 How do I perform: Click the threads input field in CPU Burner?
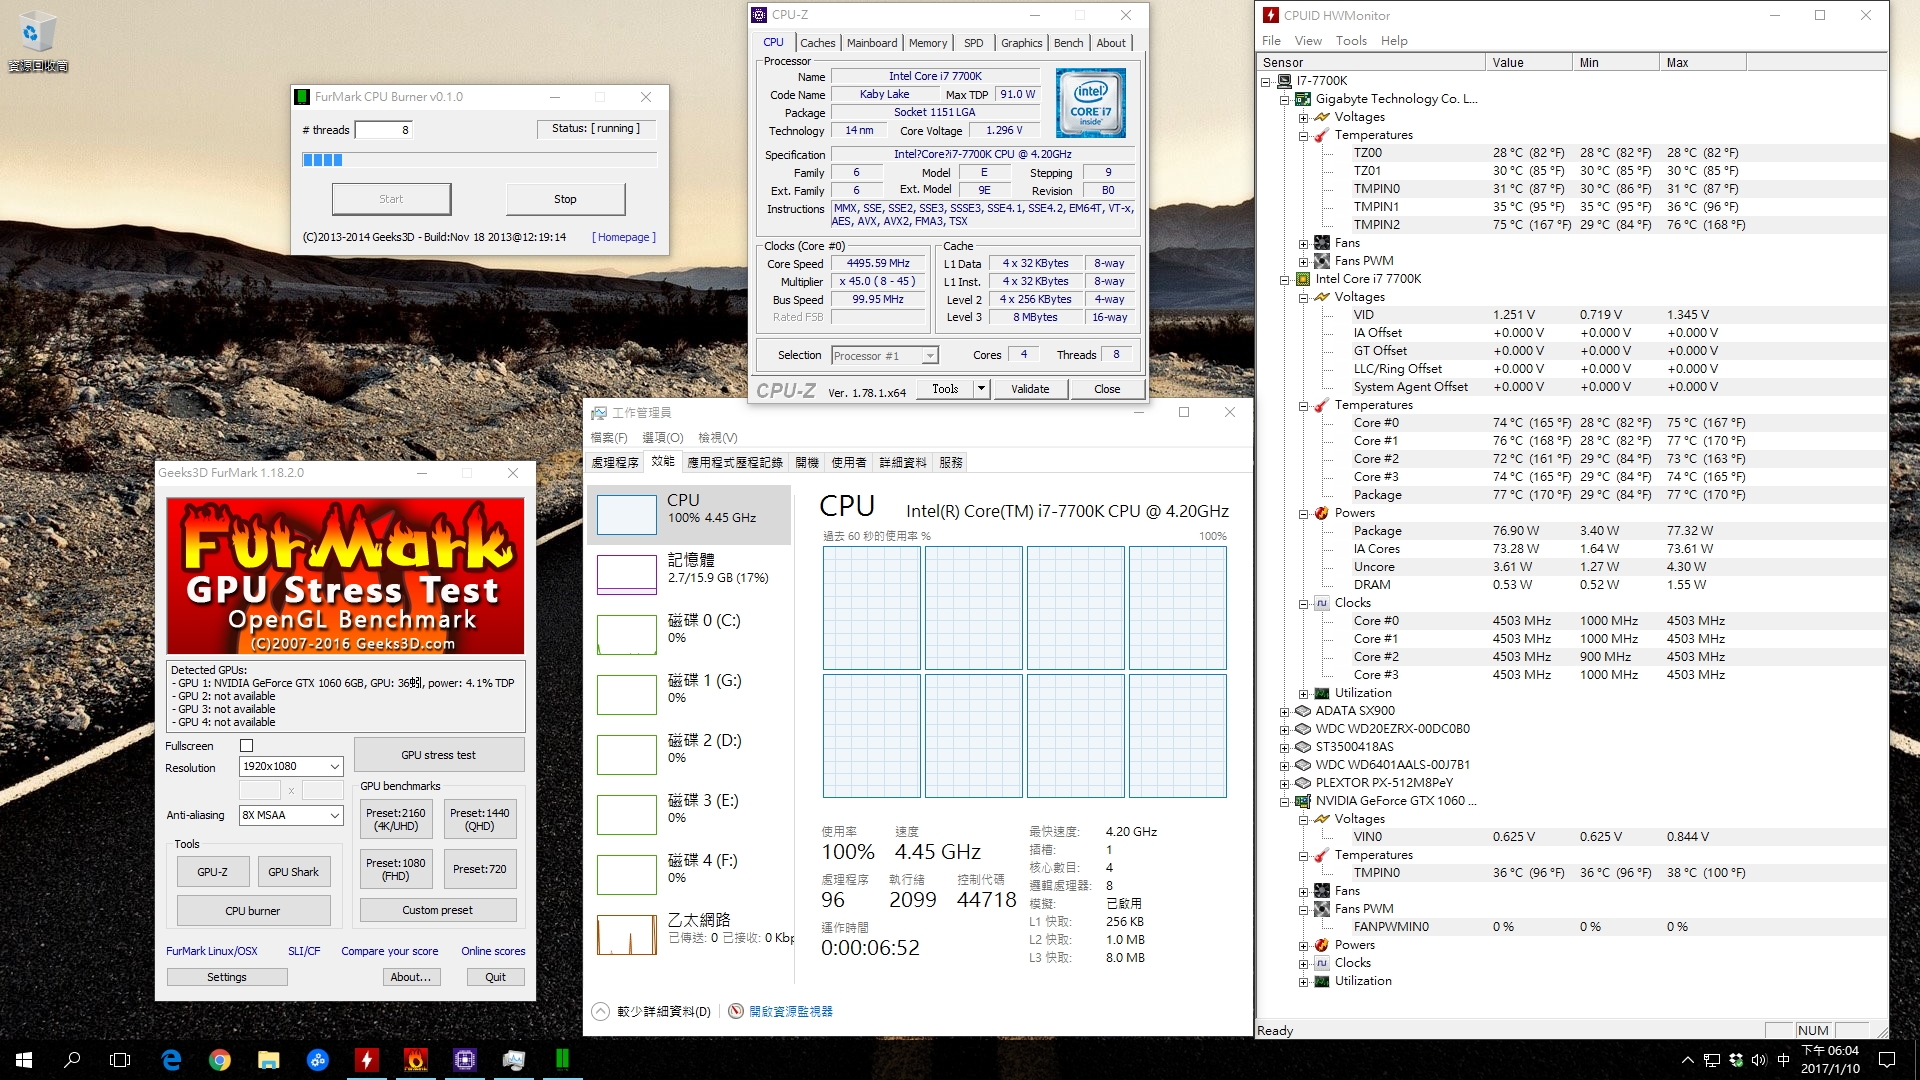[384, 130]
